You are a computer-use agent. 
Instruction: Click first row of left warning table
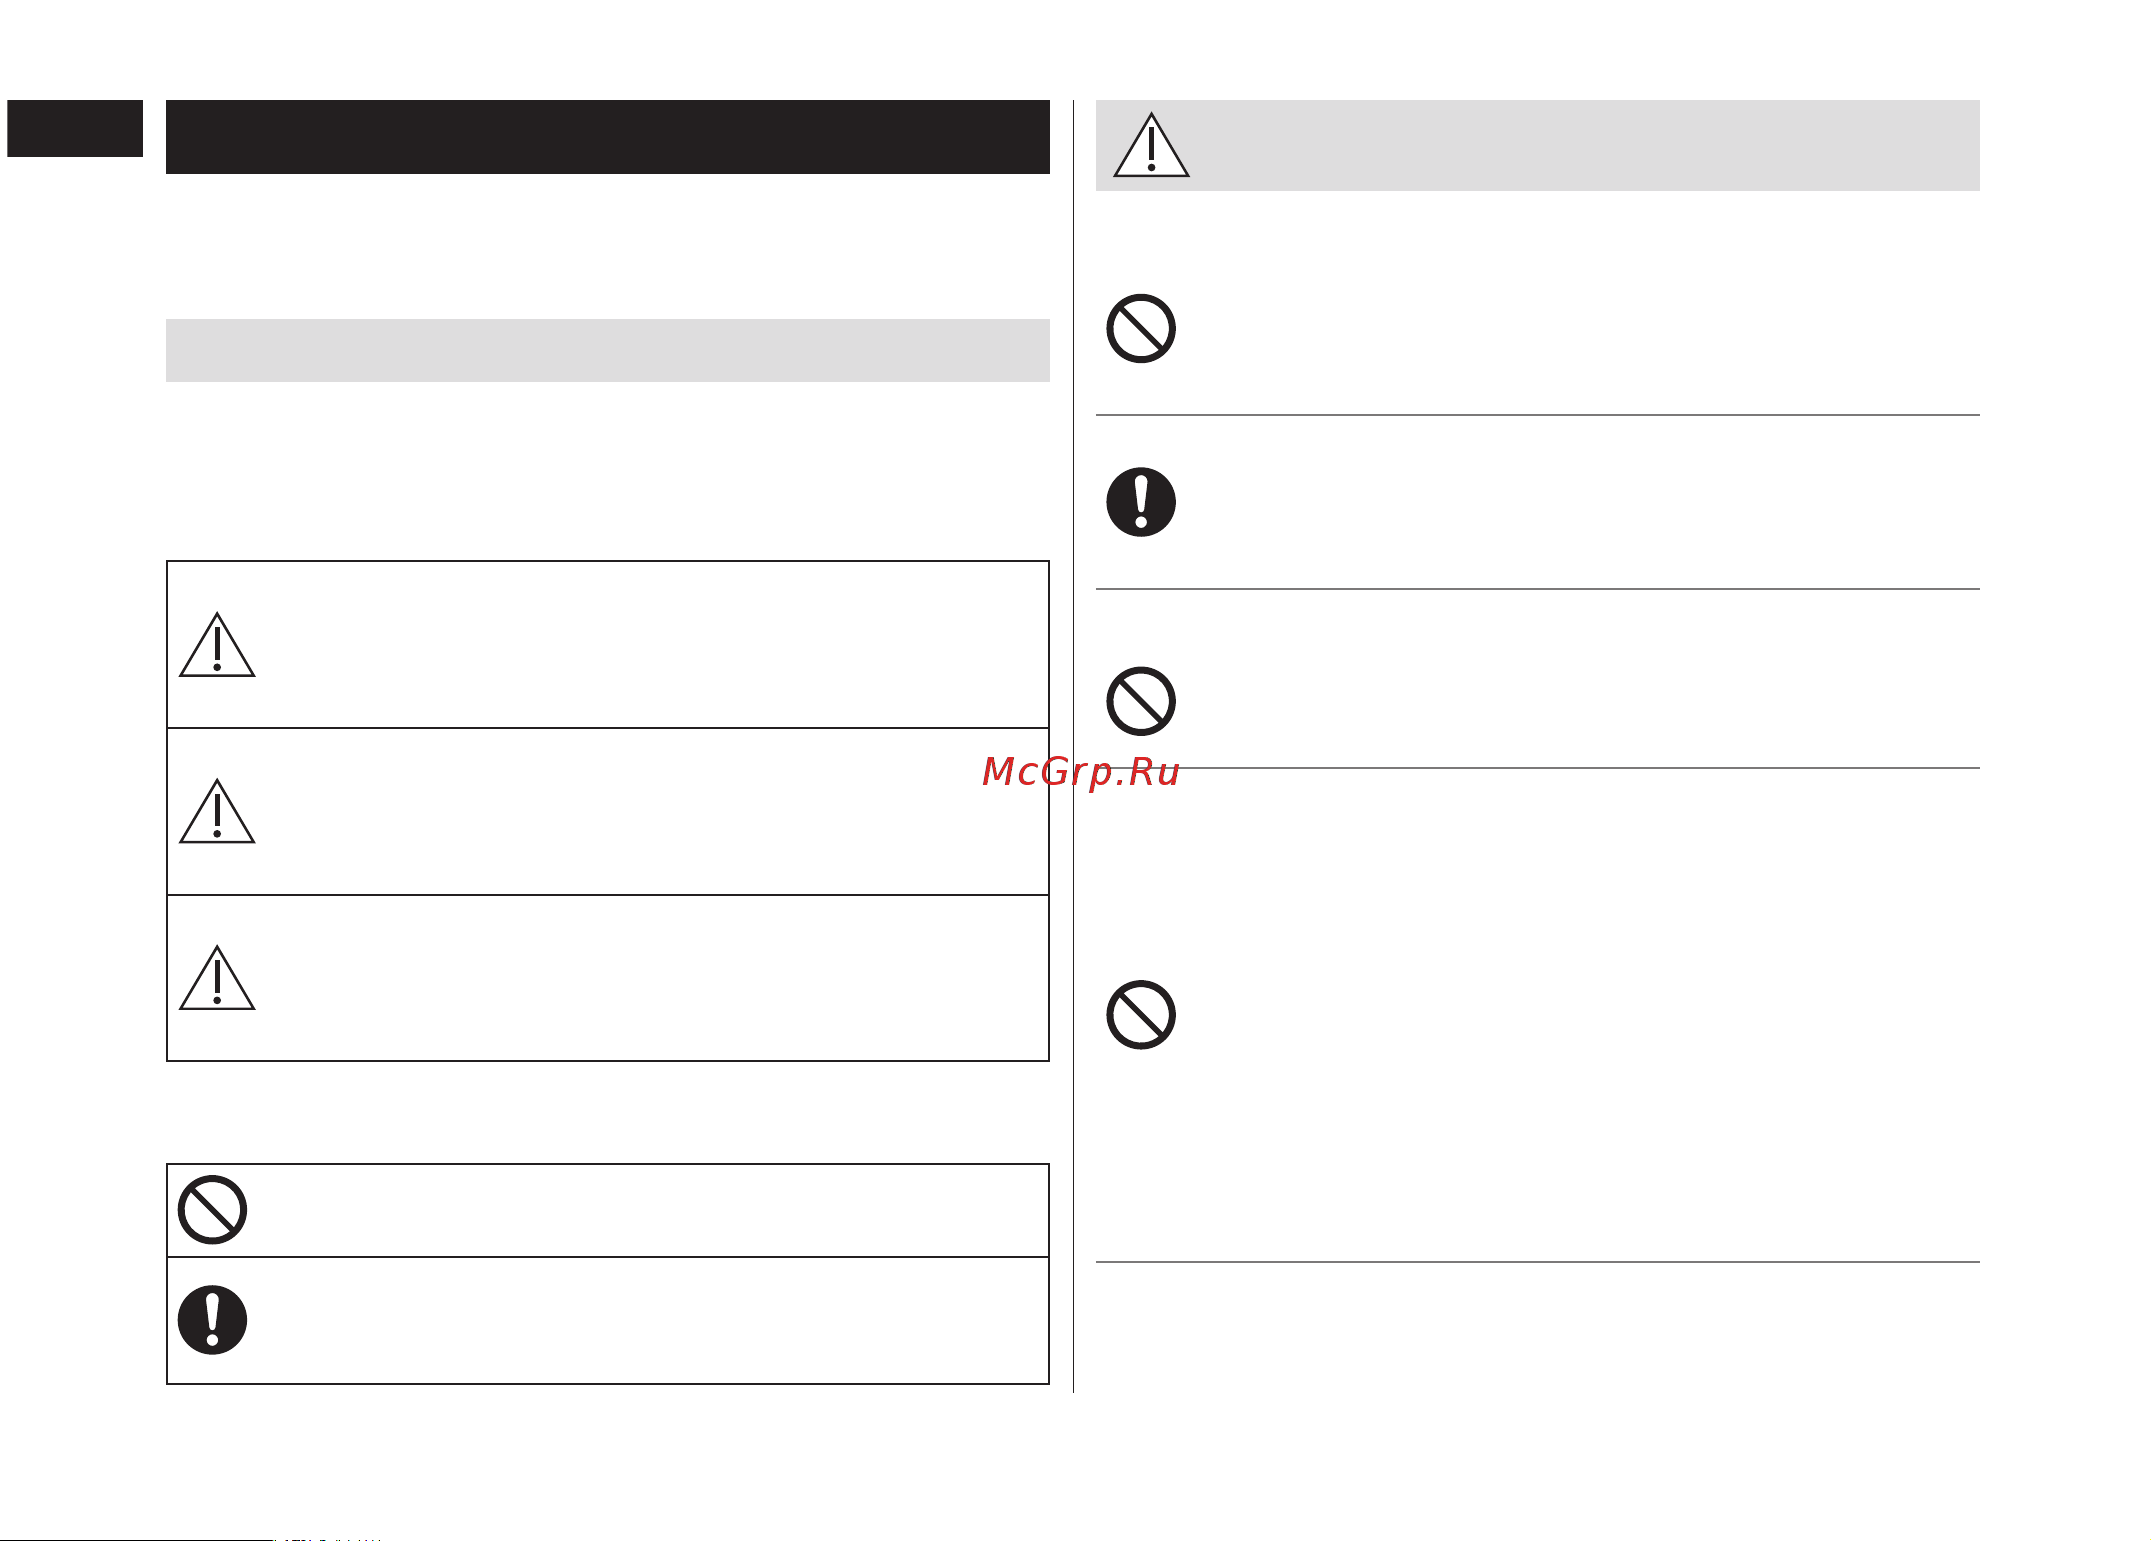tap(608, 645)
